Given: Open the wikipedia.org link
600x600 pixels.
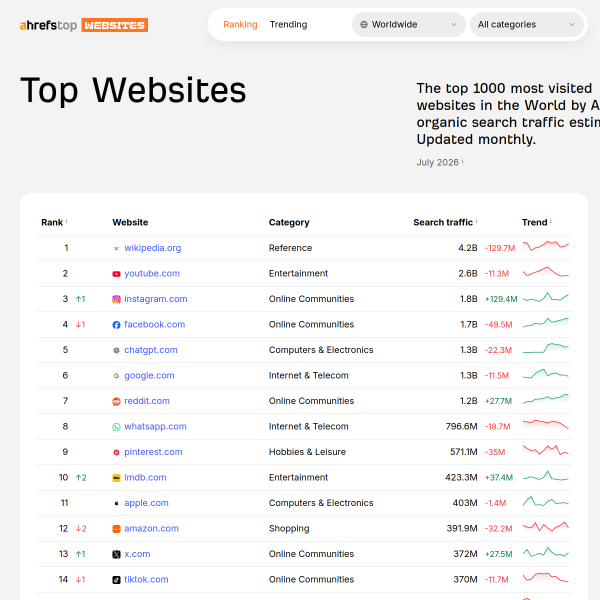Looking at the screenshot, I should (x=153, y=248).
